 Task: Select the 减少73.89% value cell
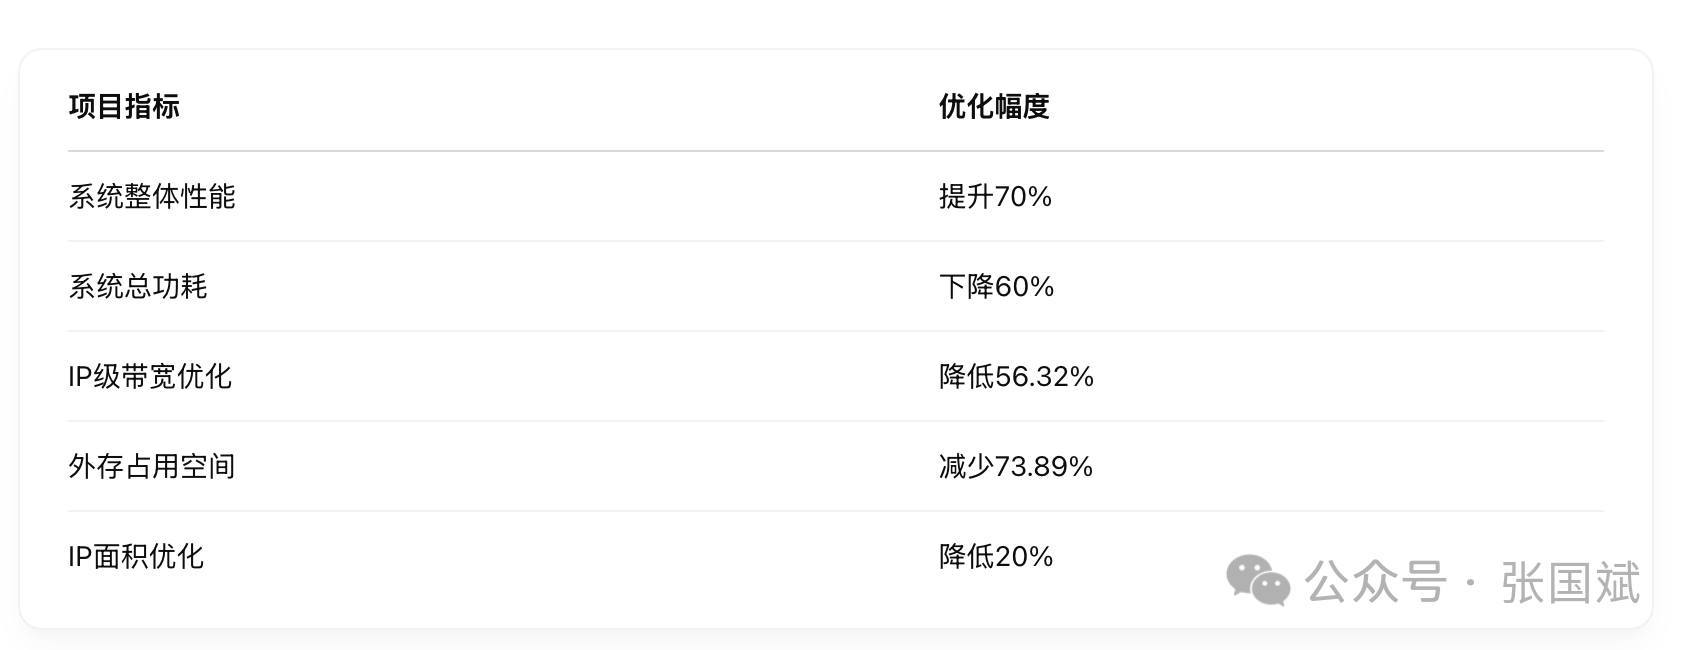coord(1016,467)
